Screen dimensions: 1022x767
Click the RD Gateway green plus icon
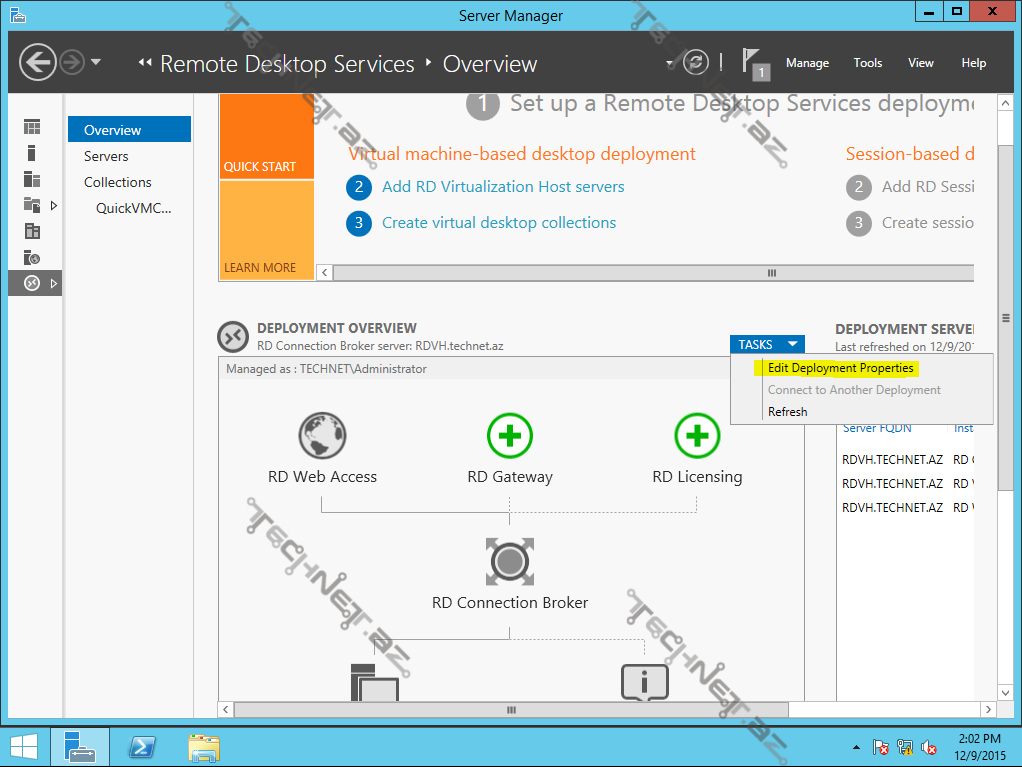pyautogui.click(x=510, y=437)
